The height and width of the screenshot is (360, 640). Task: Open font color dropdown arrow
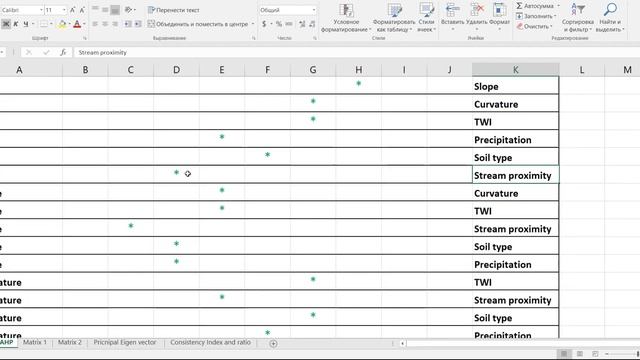click(x=84, y=24)
